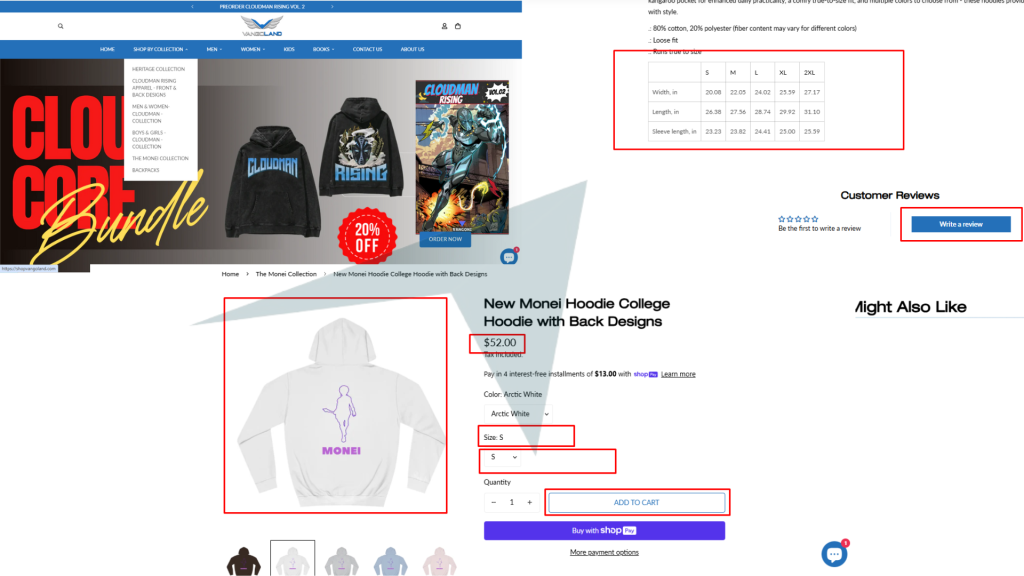Select the light blue hoodie thumbnail
The height and width of the screenshot is (576, 1024).
[391, 561]
